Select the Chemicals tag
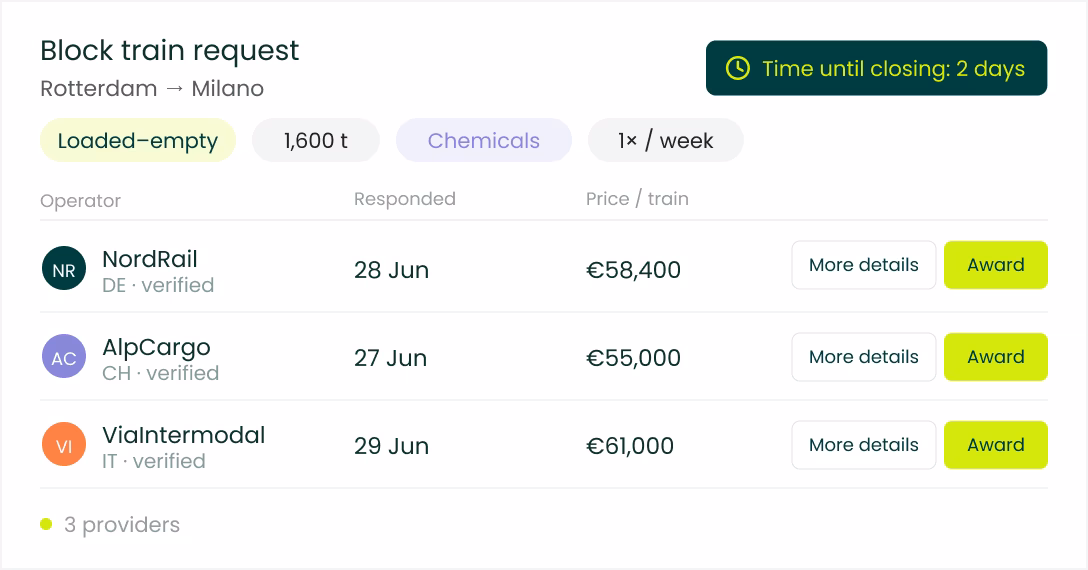This screenshot has width=1088, height=570. click(484, 140)
